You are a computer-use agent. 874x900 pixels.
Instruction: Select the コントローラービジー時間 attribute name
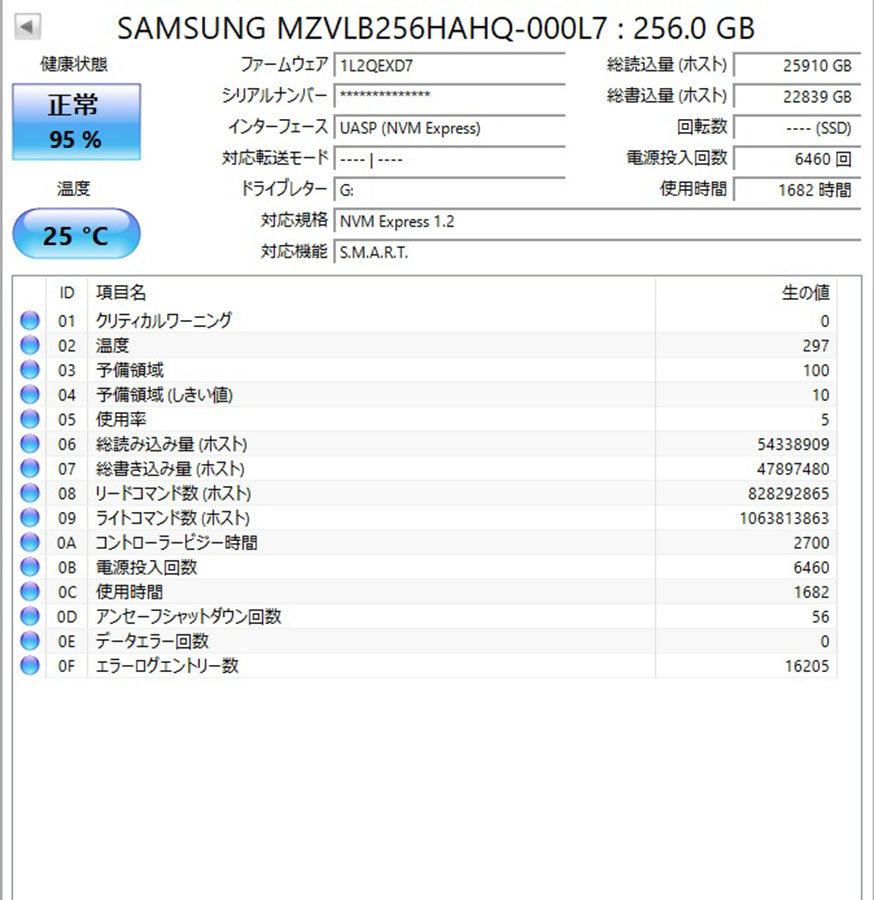[176, 542]
